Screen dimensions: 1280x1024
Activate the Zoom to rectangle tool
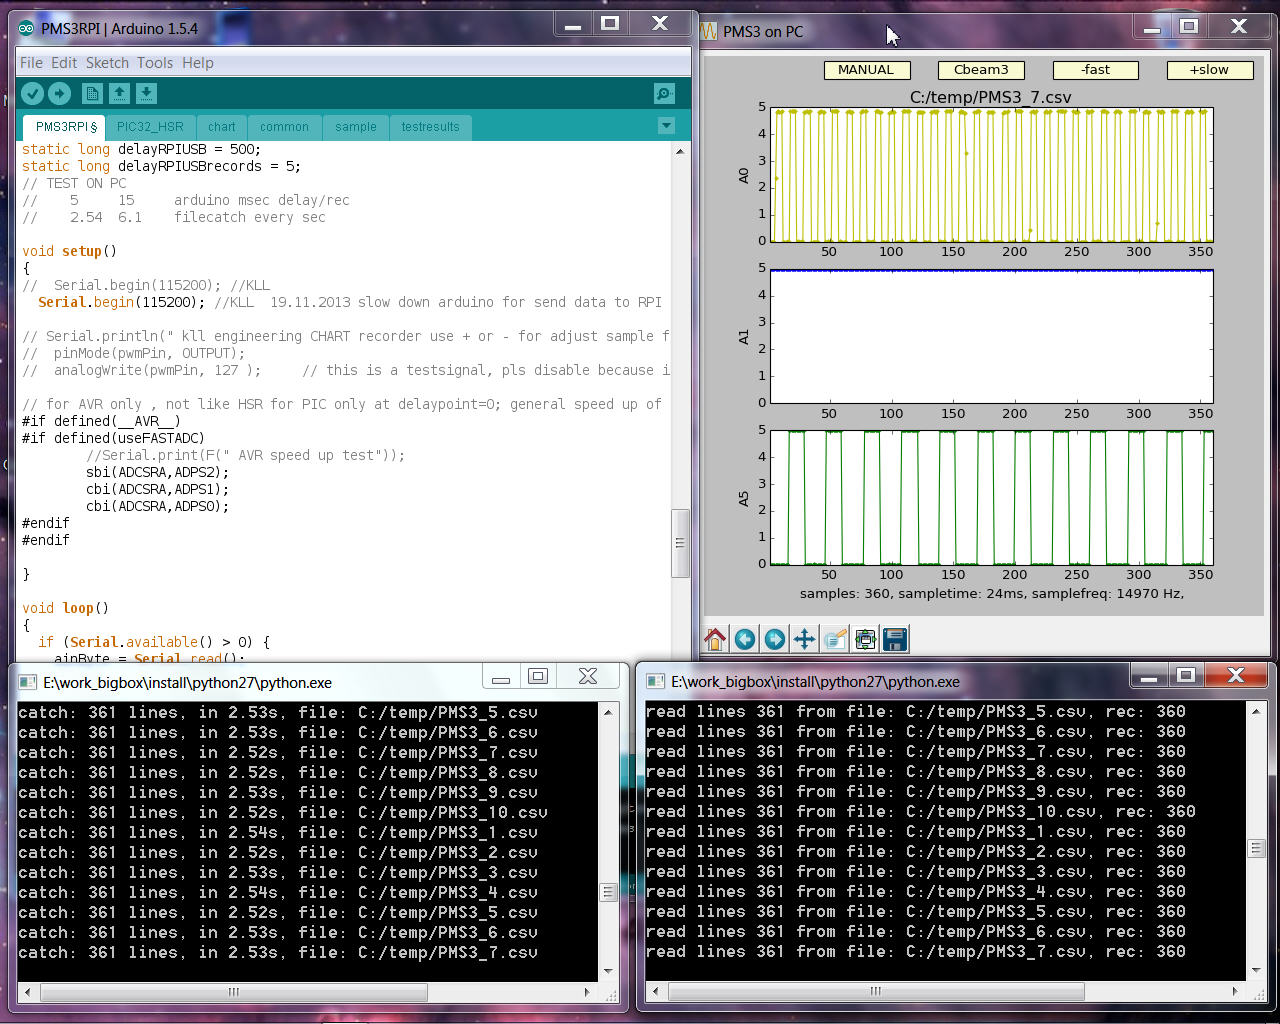(835, 639)
